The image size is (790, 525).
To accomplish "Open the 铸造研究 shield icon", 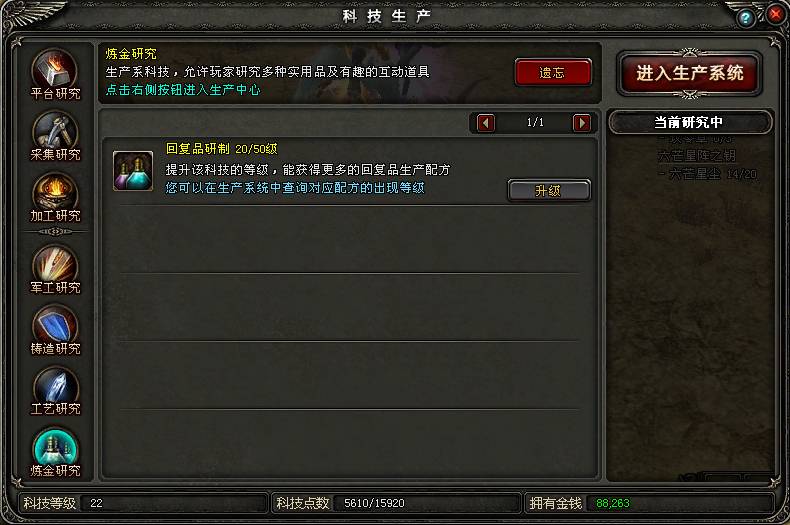I will point(54,326).
